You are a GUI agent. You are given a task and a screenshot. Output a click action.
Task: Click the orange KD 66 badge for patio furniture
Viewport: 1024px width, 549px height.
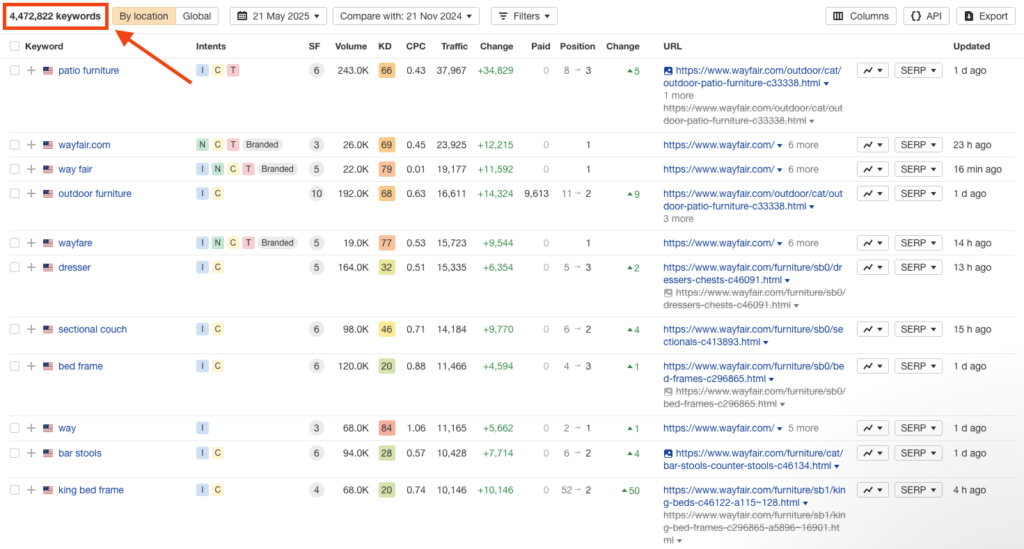387,71
